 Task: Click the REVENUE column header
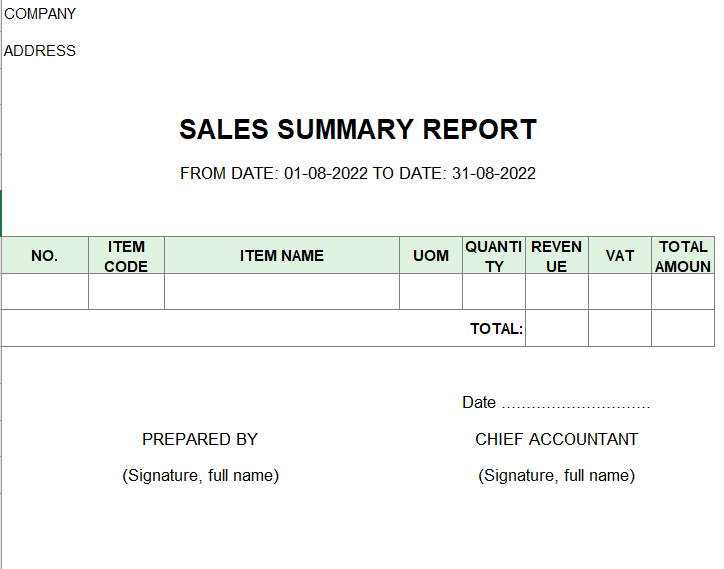(x=557, y=255)
